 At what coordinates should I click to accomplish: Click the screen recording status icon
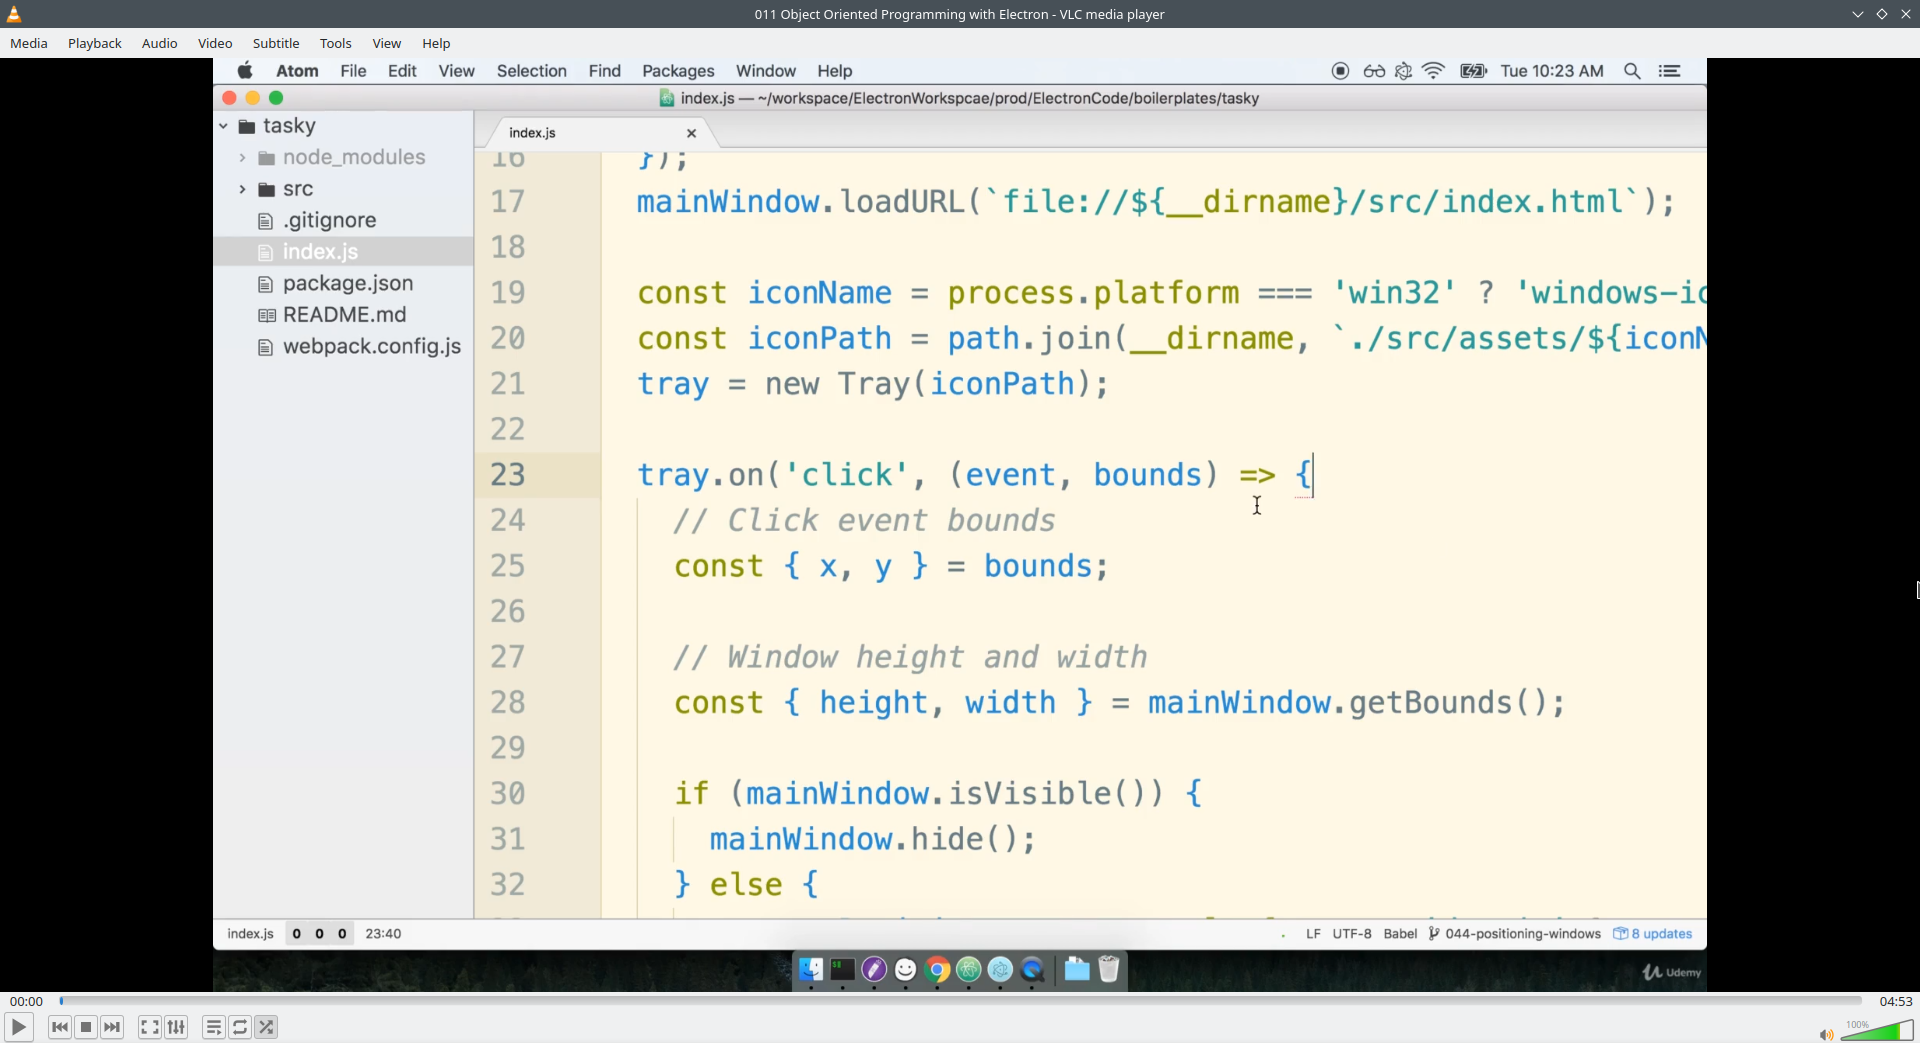1341,71
